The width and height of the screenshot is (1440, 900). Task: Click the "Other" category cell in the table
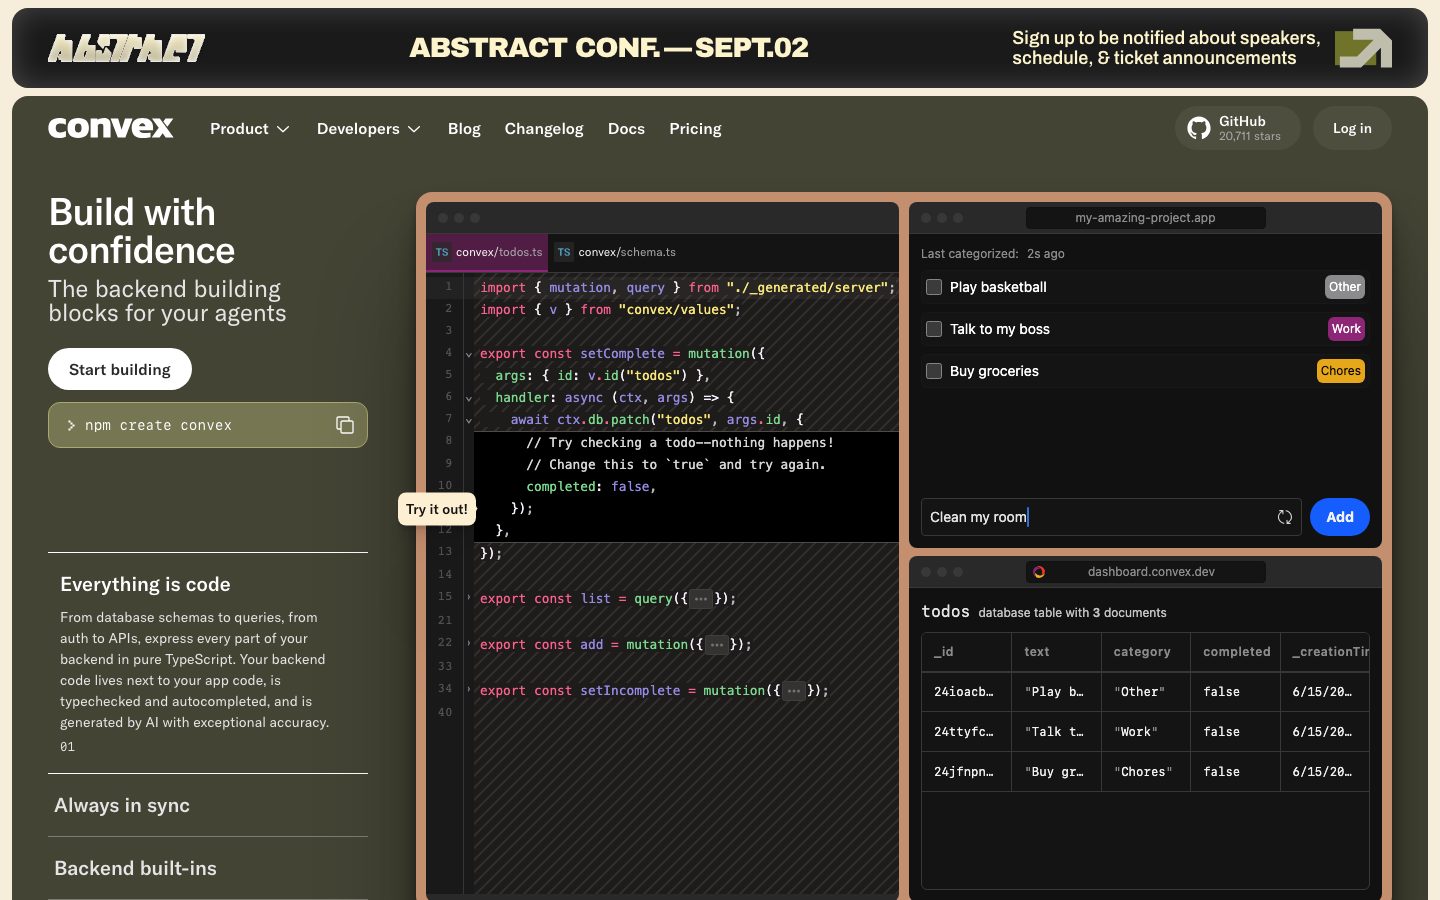1146,692
